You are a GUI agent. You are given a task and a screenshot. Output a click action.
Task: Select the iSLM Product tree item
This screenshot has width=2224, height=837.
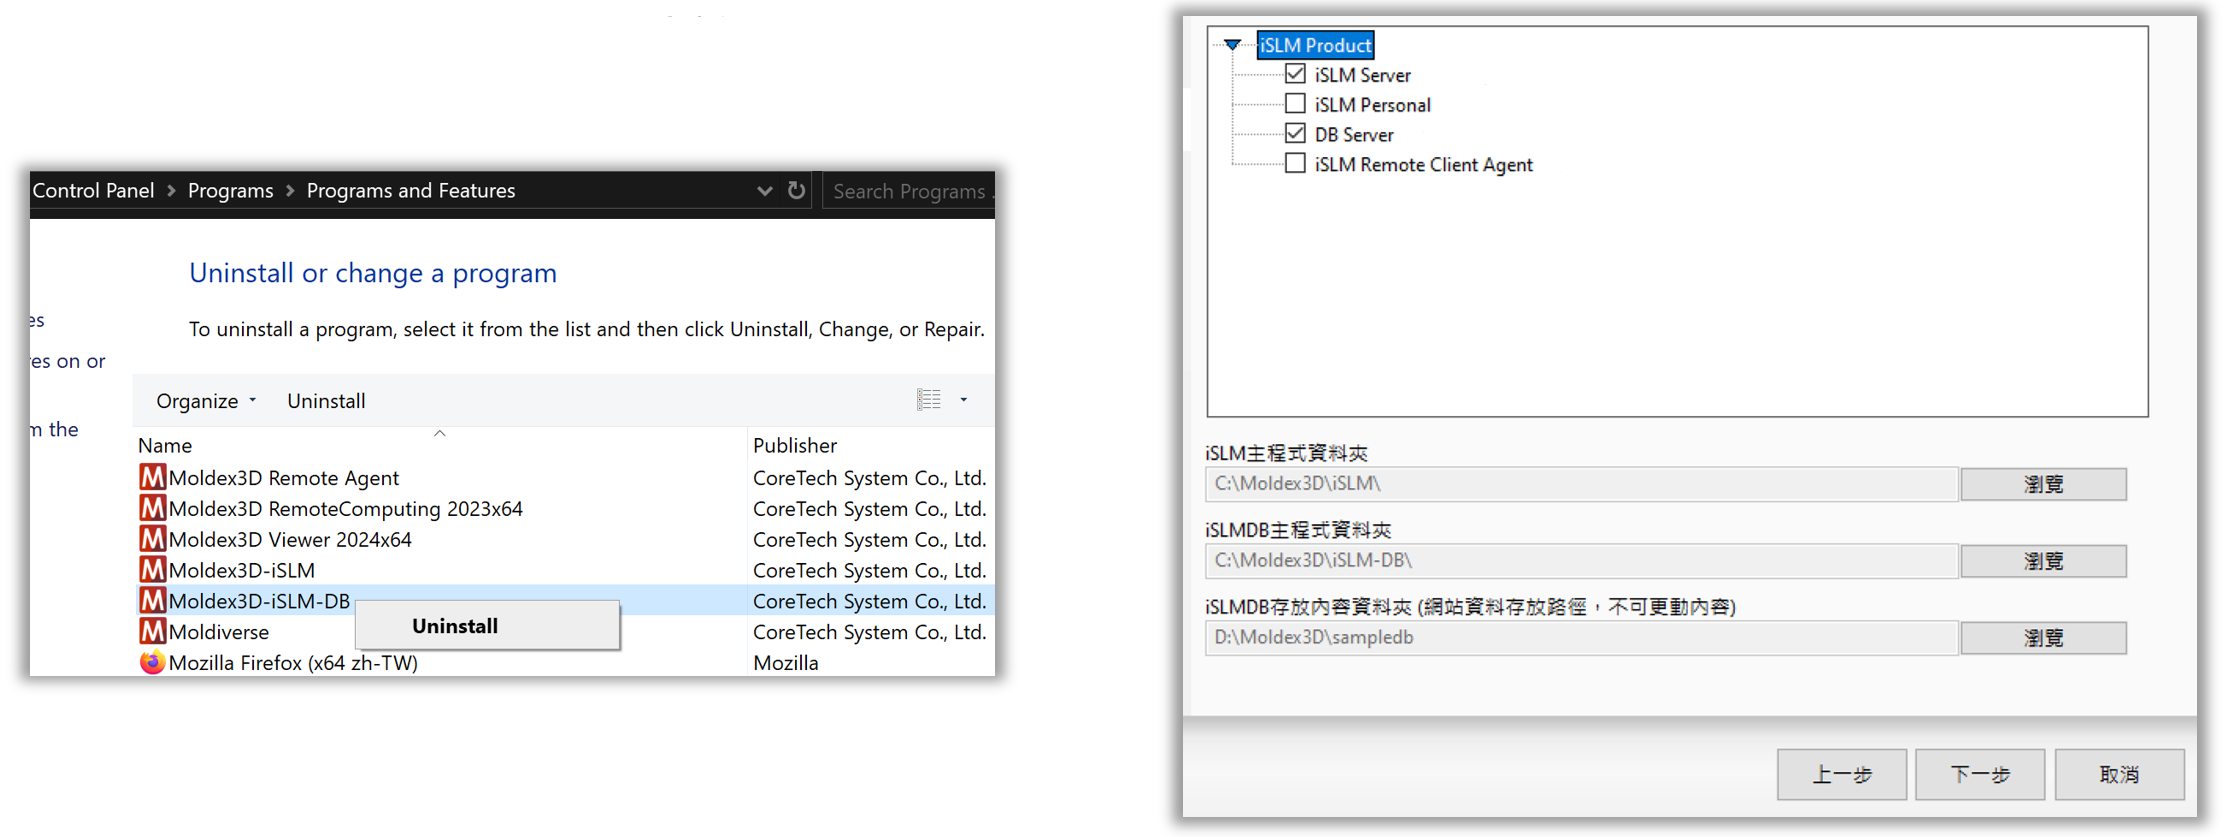point(1315,45)
